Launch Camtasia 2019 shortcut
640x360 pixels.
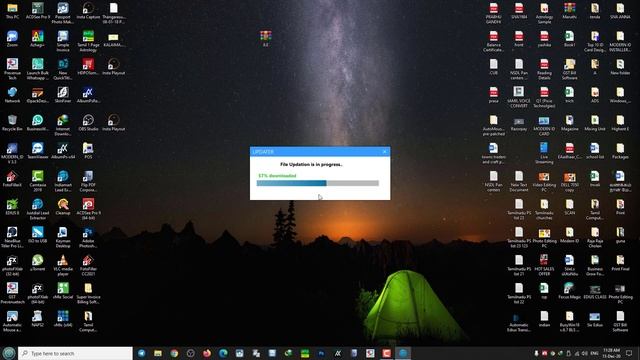coord(38,181)
